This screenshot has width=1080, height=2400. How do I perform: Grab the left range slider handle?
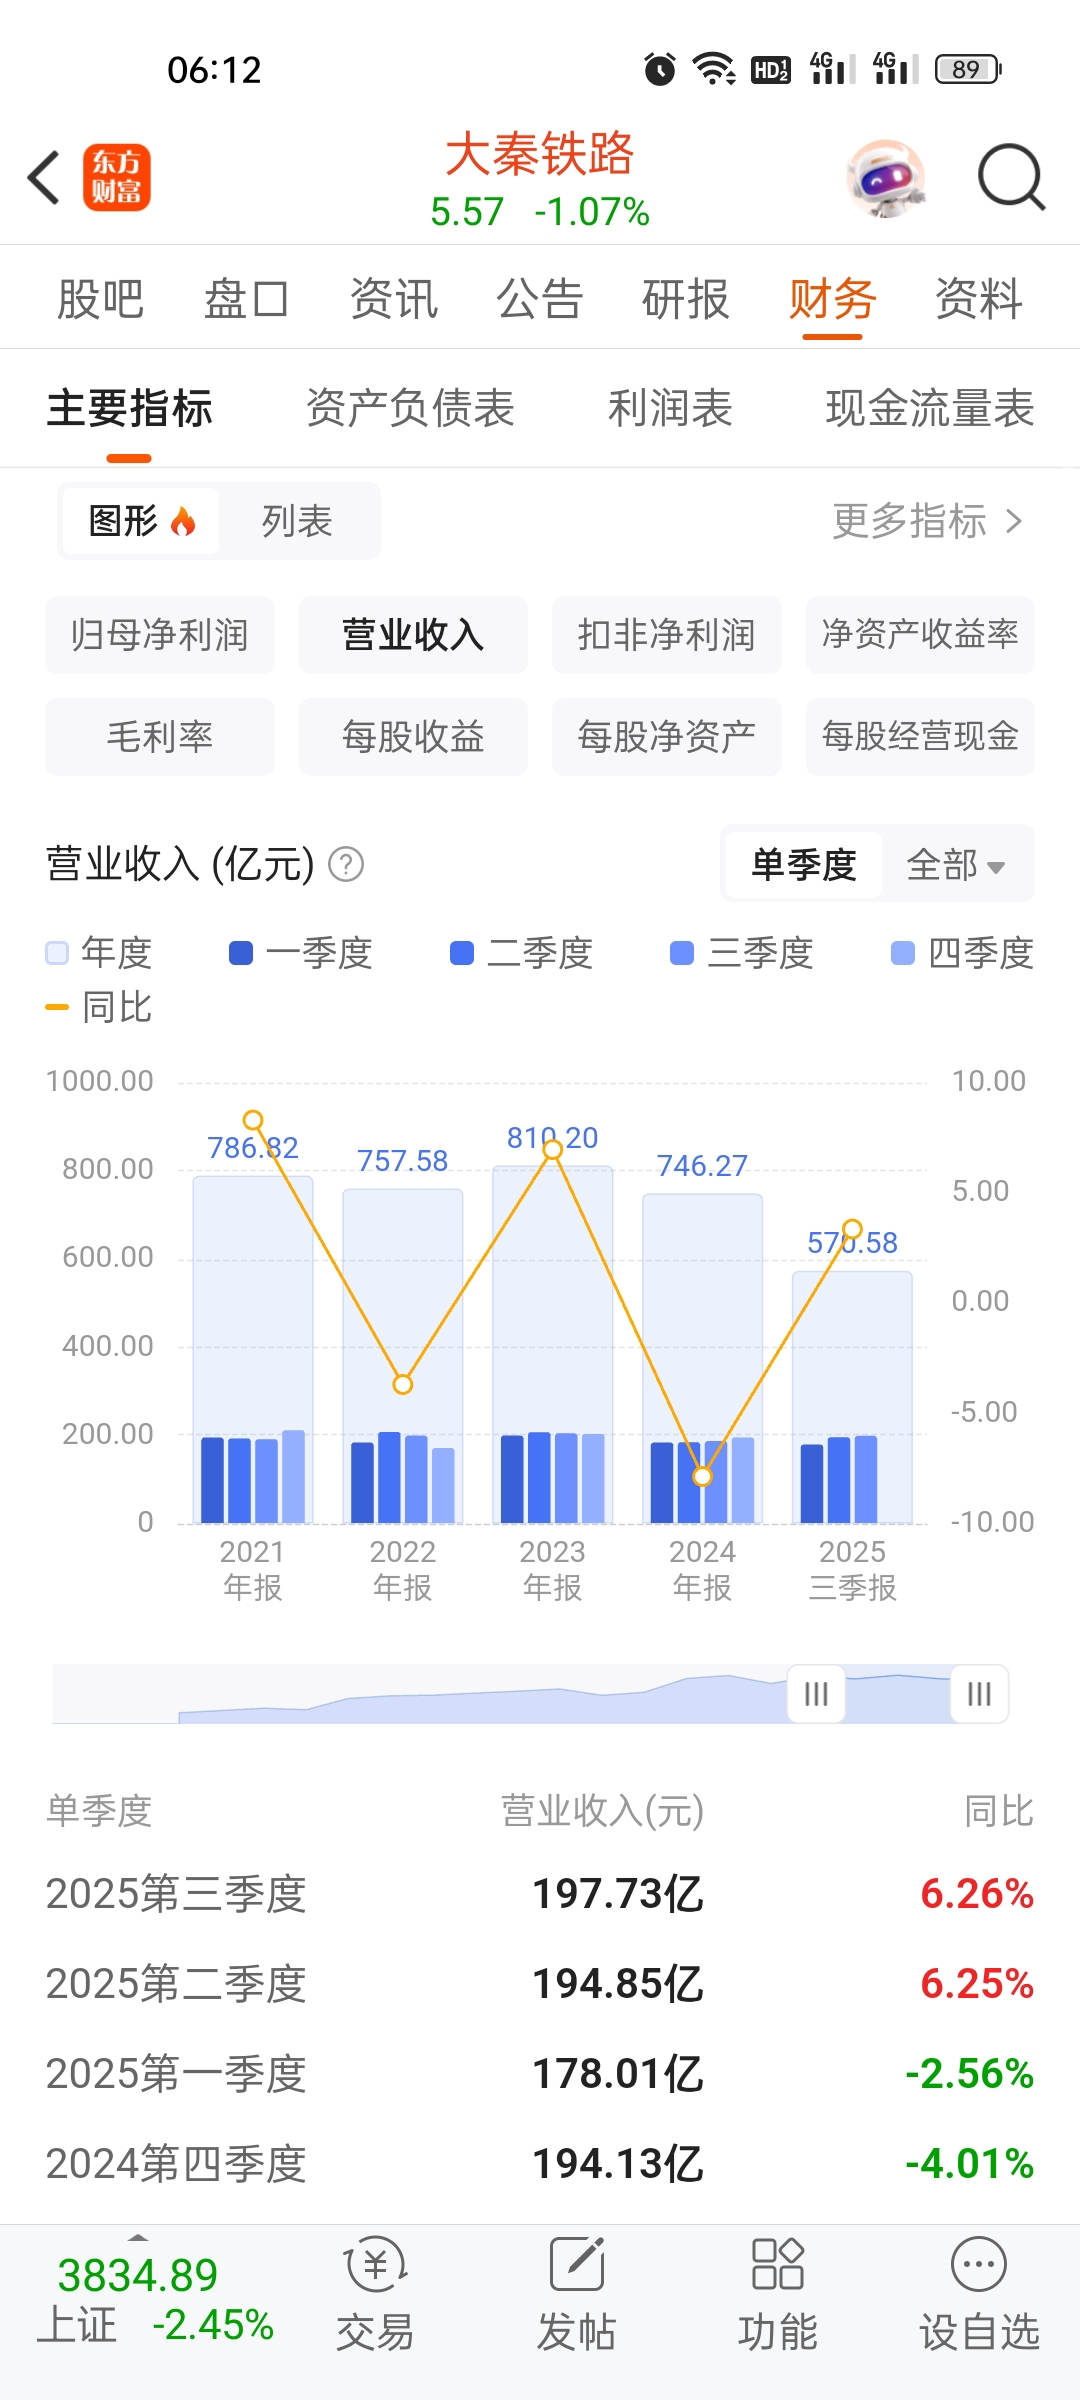[x=816, y=1694]
